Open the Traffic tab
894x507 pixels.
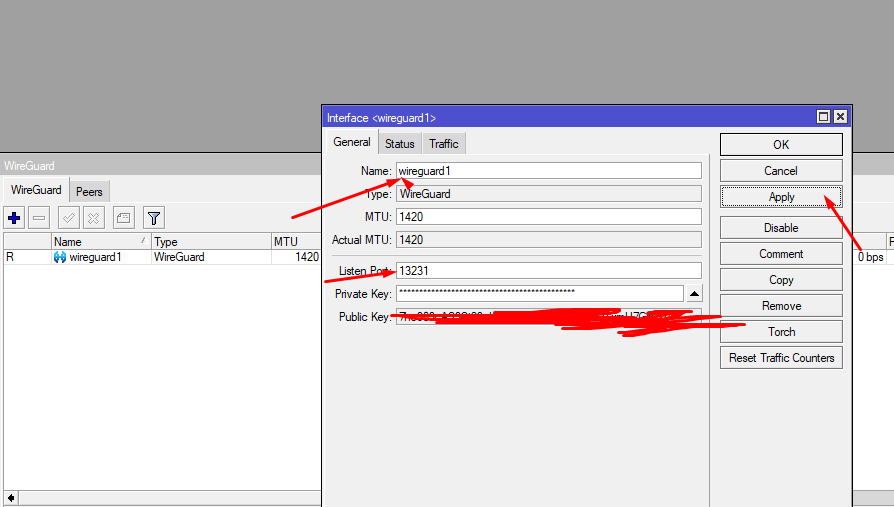click(x=444, y=144)
